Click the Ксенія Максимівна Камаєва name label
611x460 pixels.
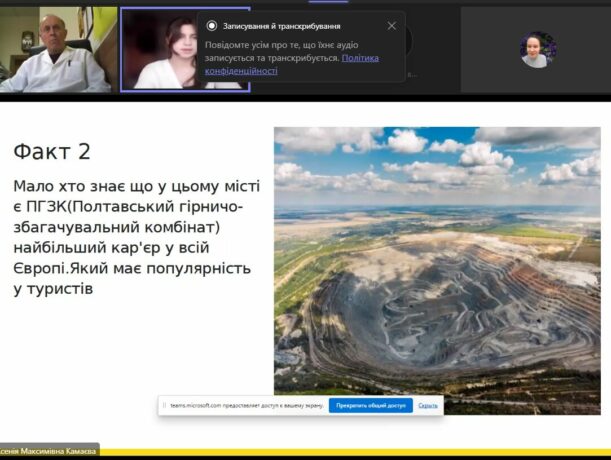[50, 451]
